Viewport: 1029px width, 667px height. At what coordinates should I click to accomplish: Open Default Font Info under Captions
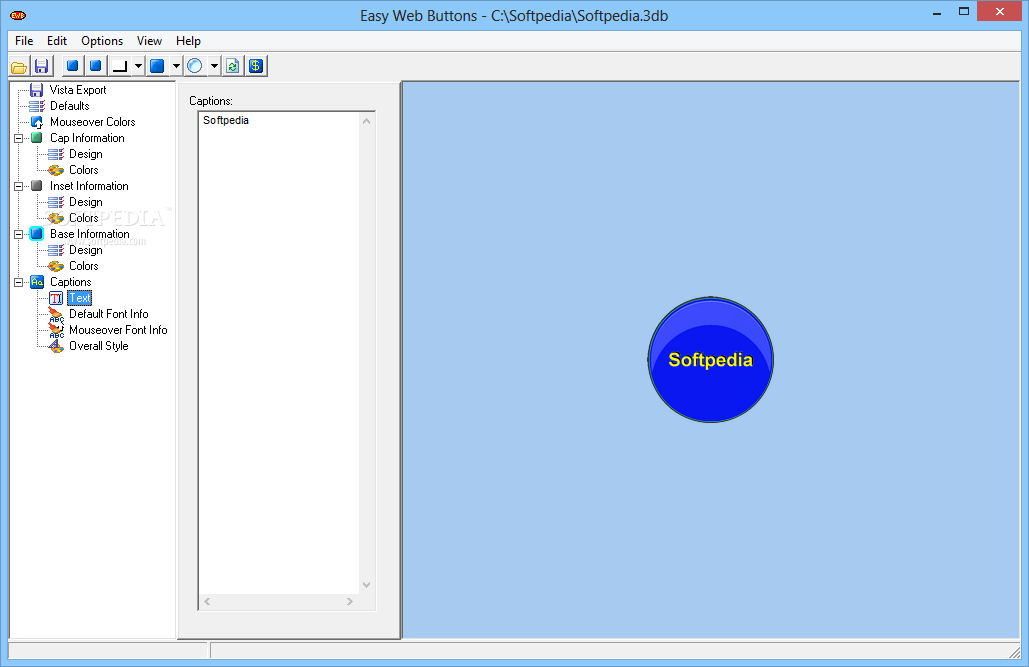109,314
